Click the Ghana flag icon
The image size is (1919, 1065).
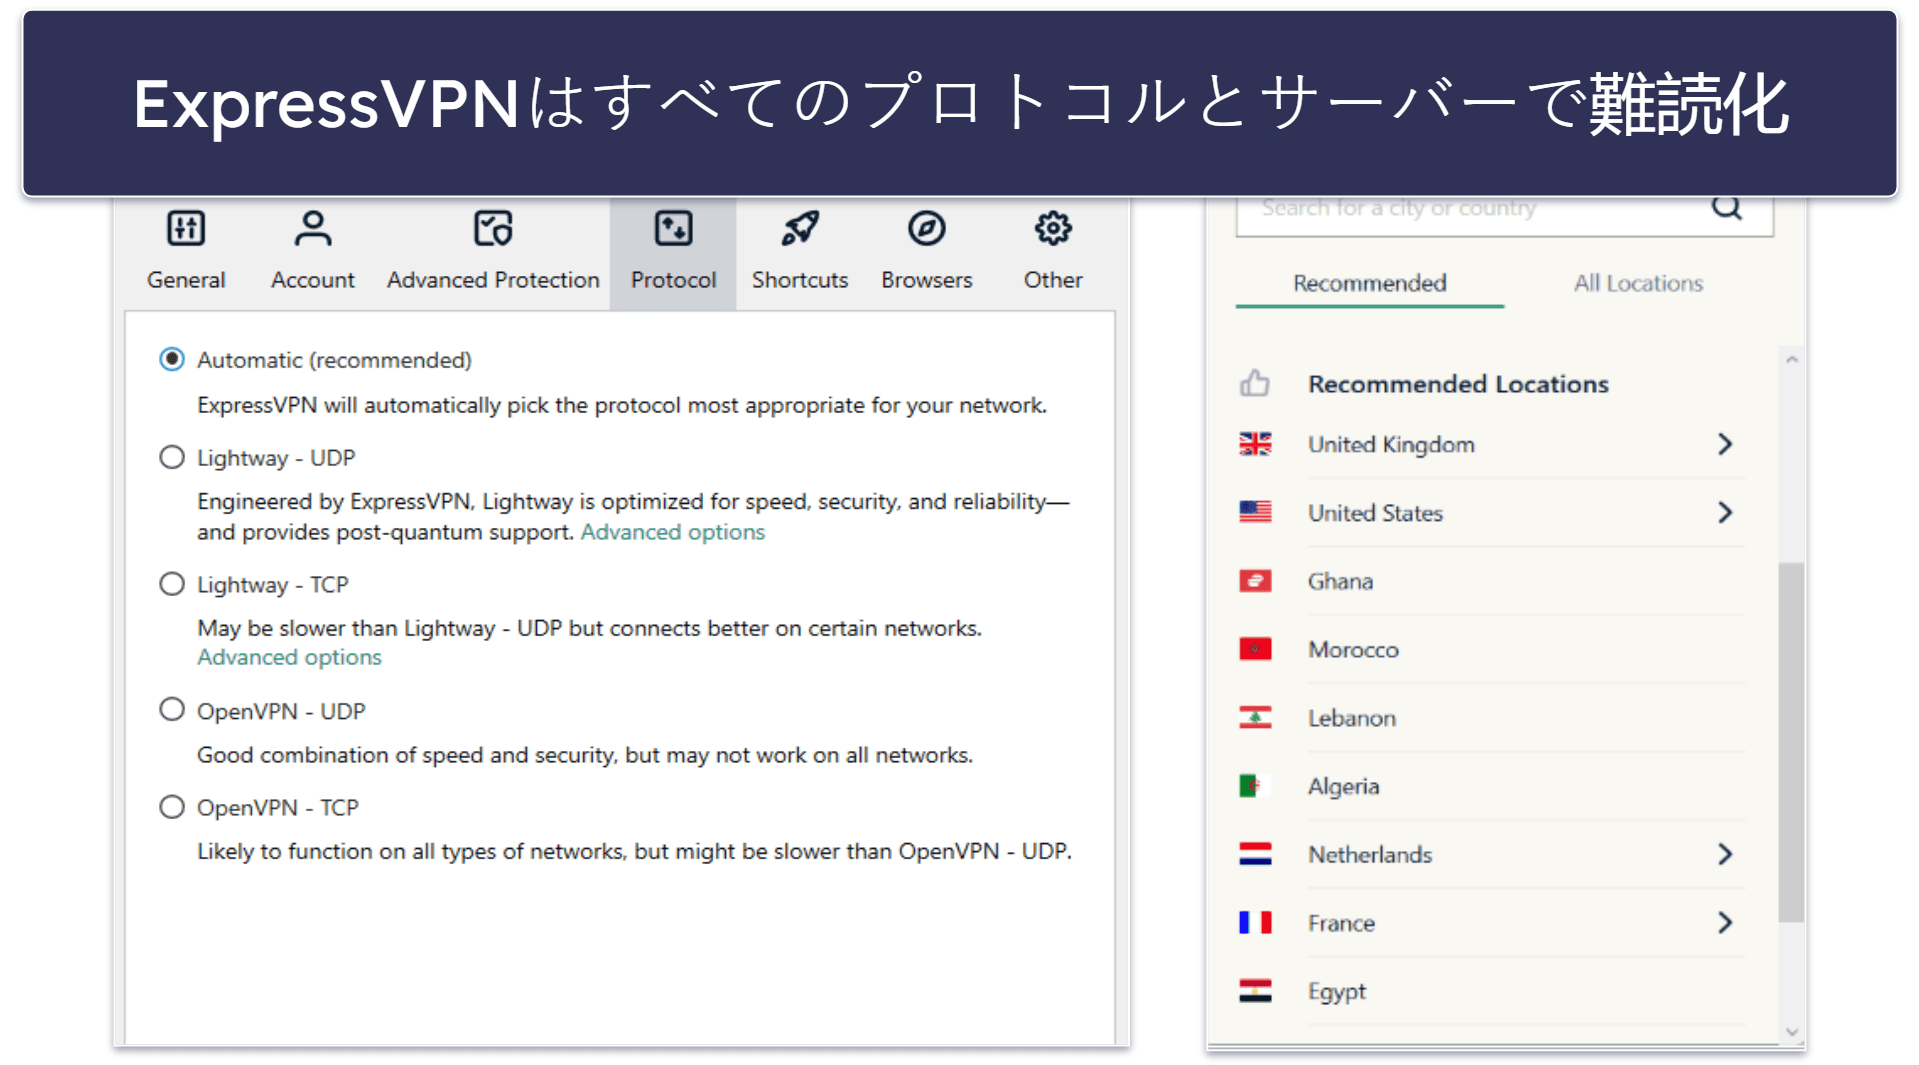tap(1255, 581)
